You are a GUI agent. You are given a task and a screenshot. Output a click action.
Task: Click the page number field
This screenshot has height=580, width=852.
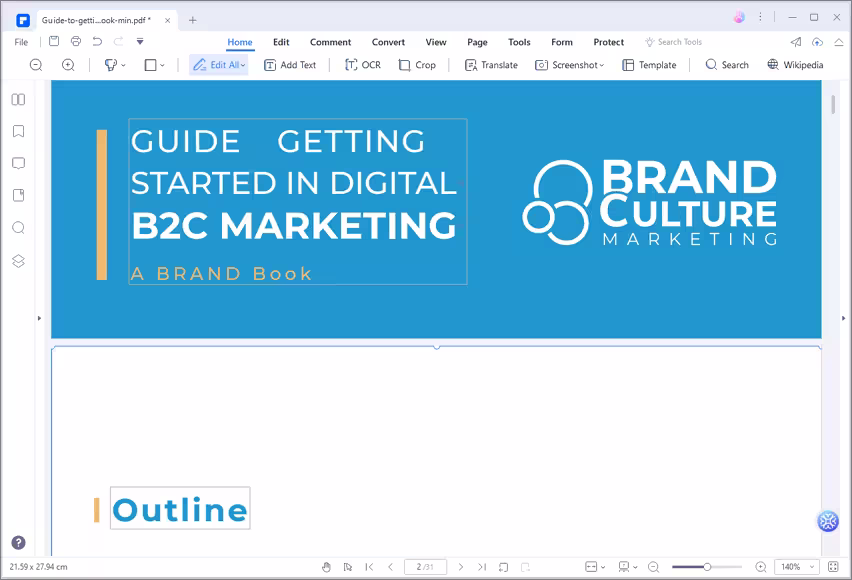[425, 567]
